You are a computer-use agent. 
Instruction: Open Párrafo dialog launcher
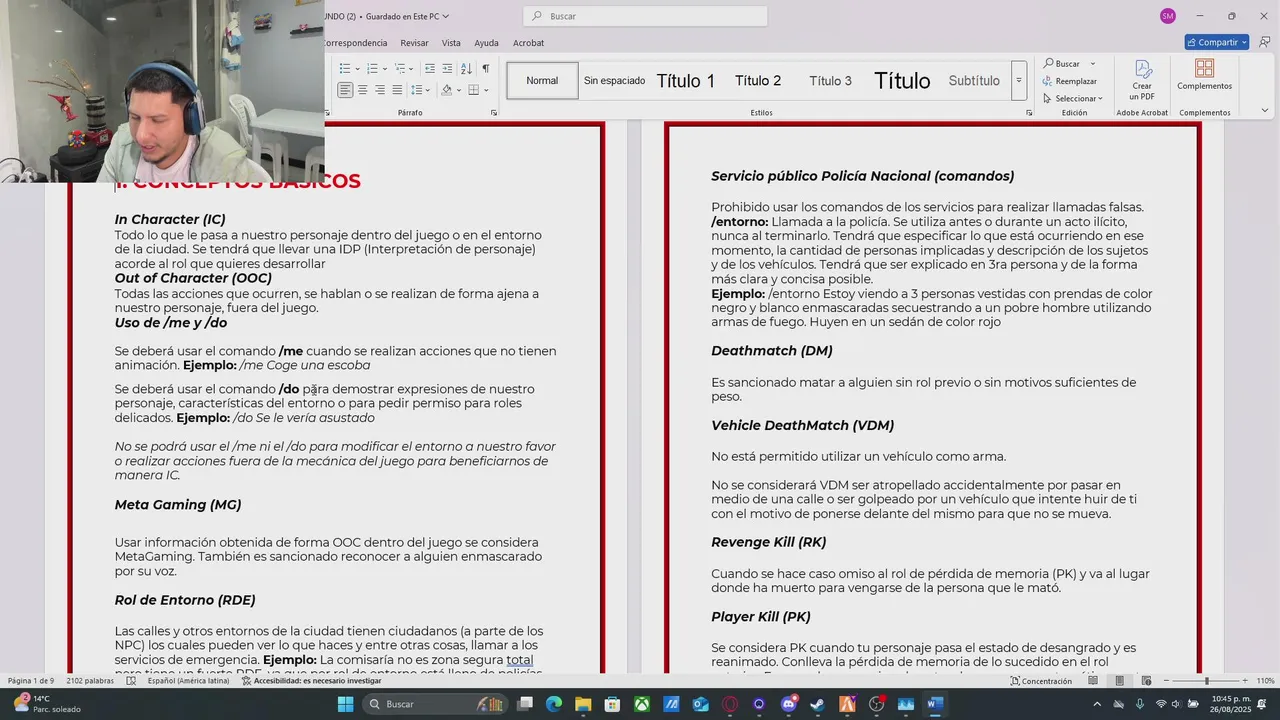tap(494, 113)
